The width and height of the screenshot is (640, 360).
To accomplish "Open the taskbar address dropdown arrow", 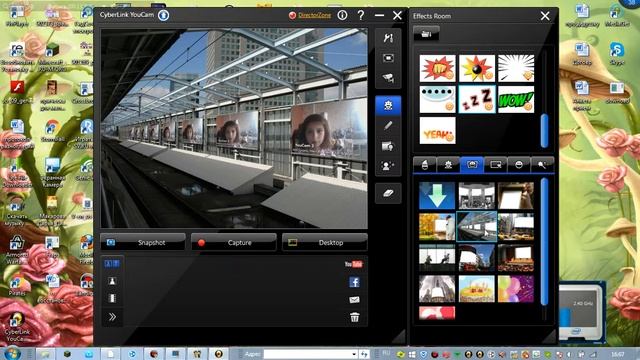I will tap(354, 354).
